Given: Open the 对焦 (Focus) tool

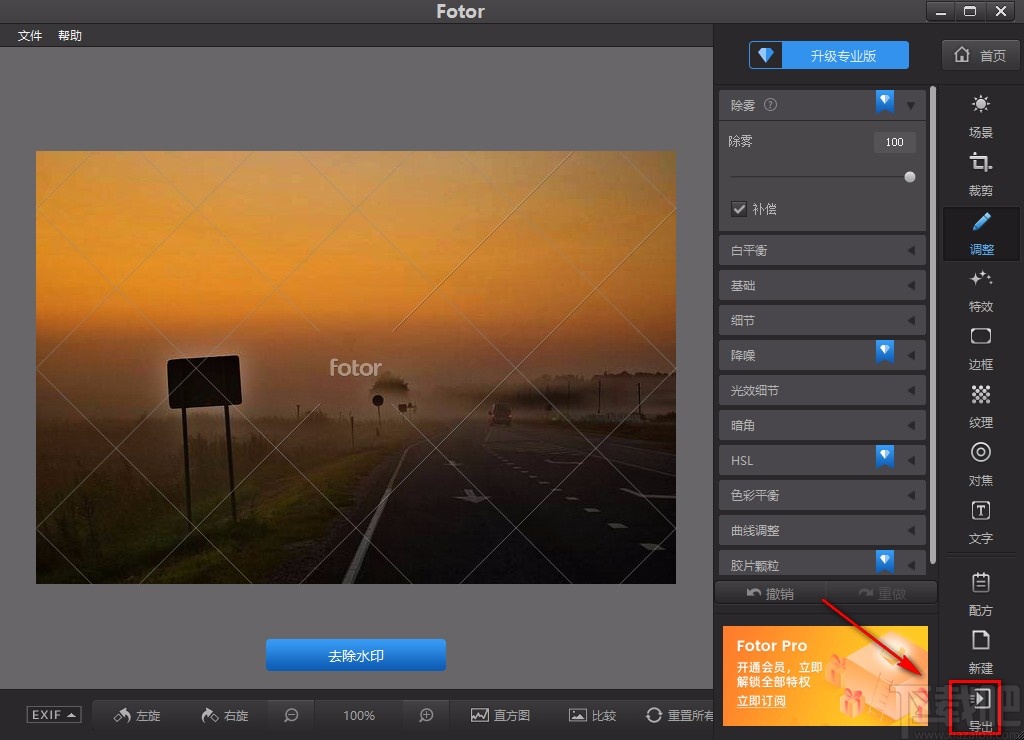Looking at the screenshot, I should coord(980,465).
